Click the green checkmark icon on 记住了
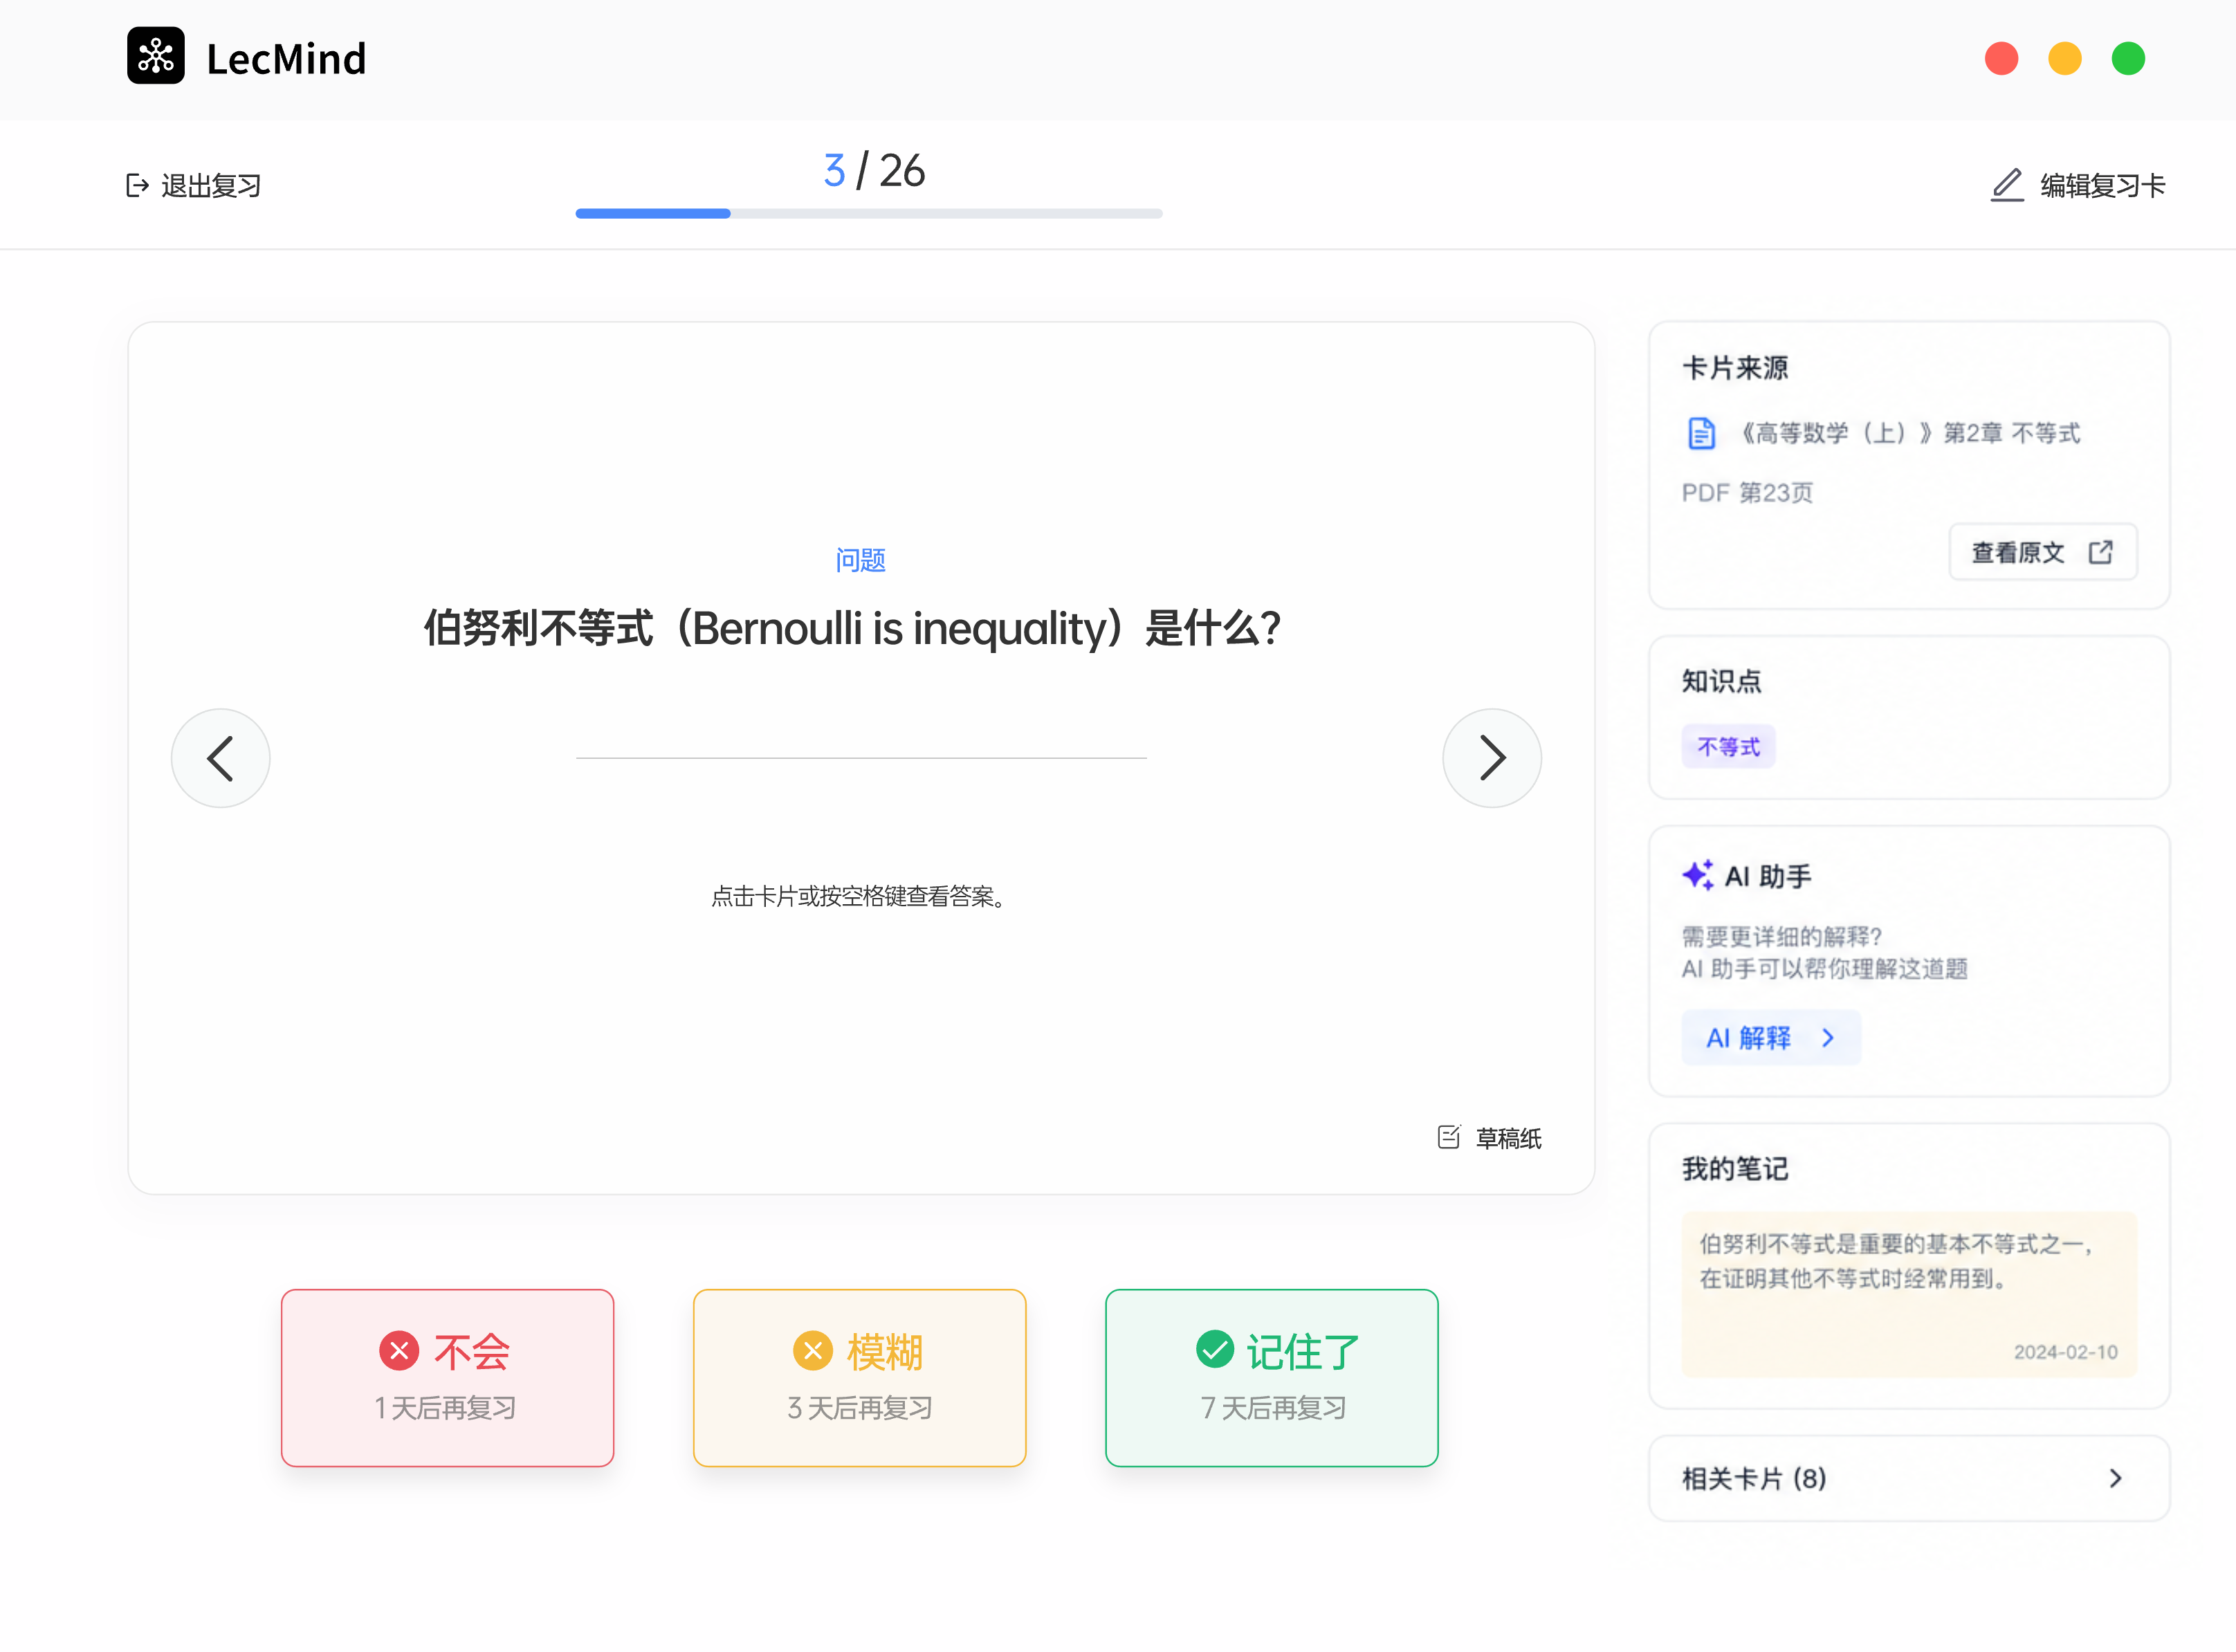 click(x=1215, y=1349)
